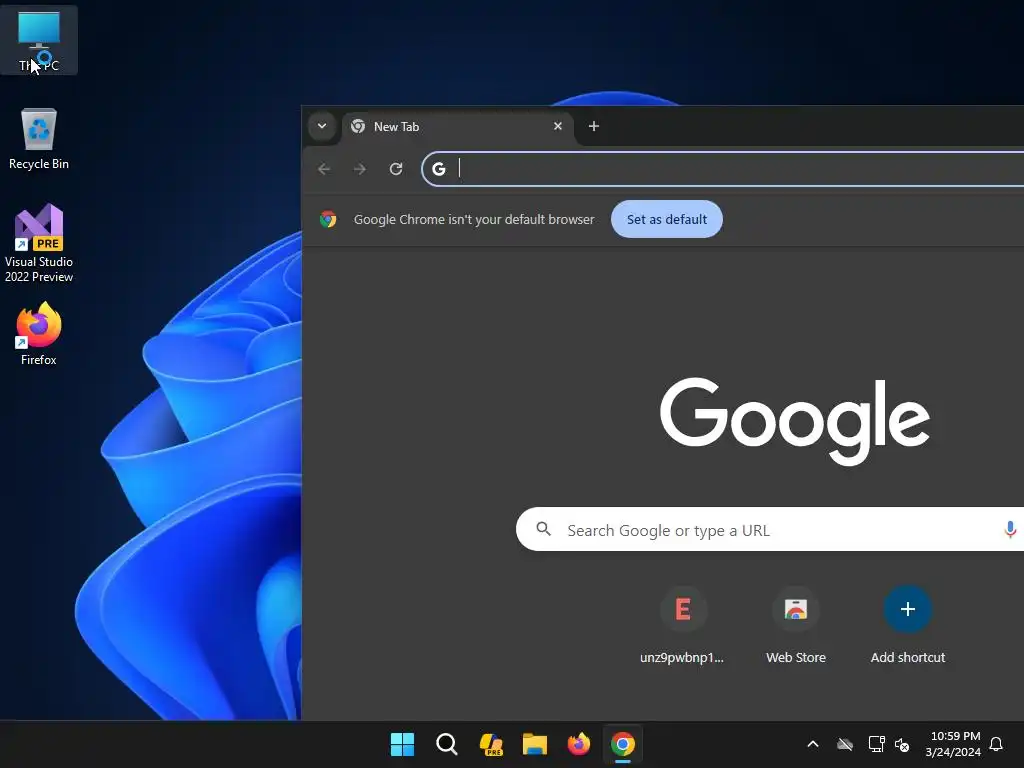Open clock showing 10:59 PM

(x=953, y=744)
